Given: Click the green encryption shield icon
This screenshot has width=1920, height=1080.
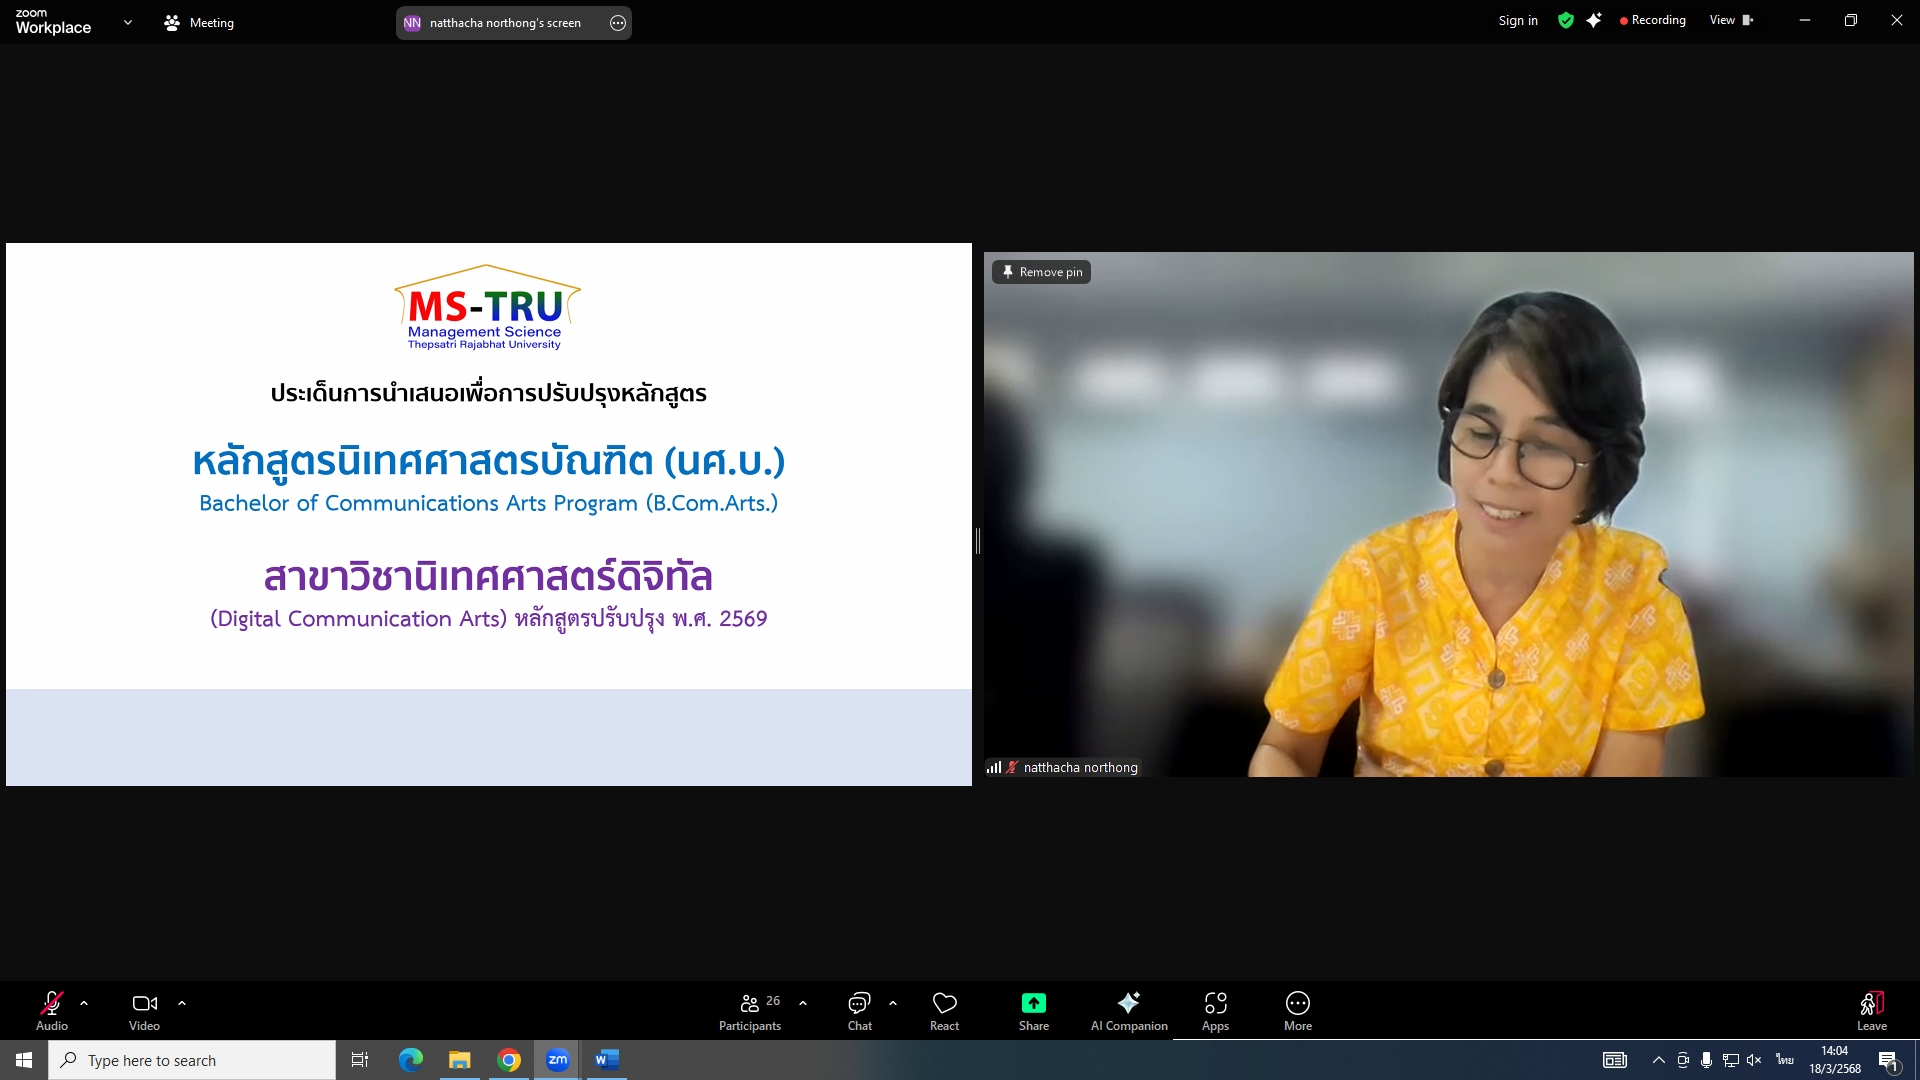Looking at the screenshot, I should (1565, 20).
